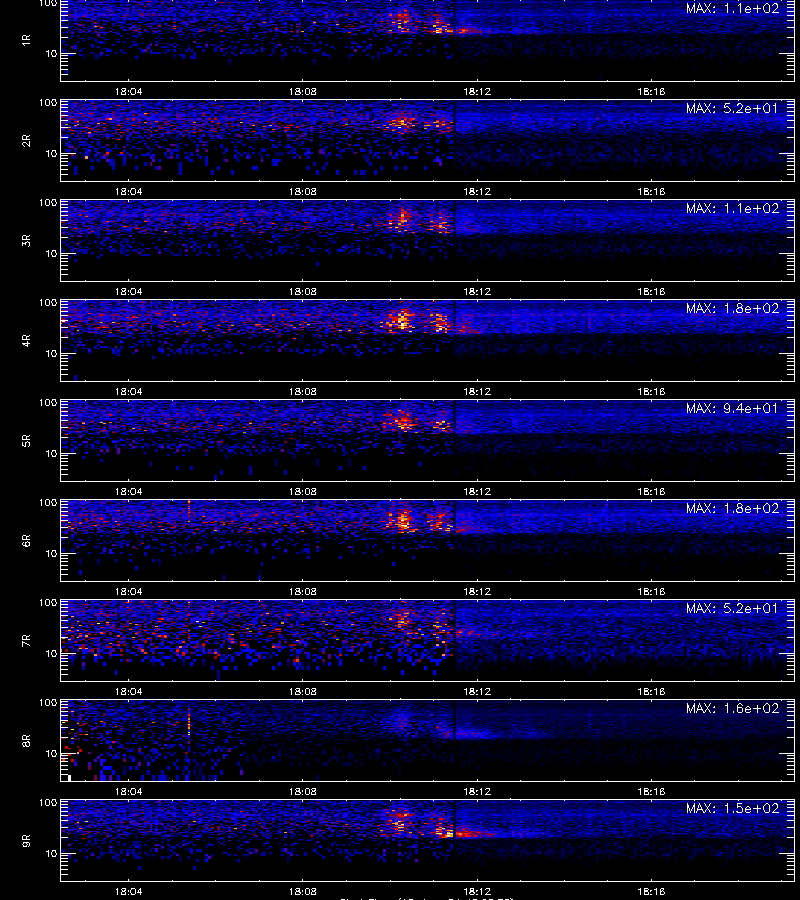The image size is (800, 900).
Task: Click the 18:04 time label under 5R panel
Action: tap(129, 491)
